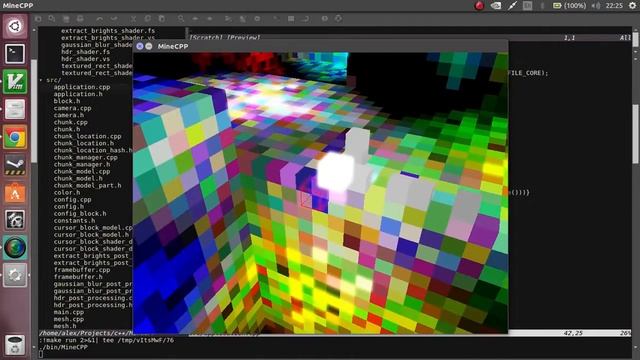Select hdr_shader.fs in the file tree
The height and width of the screenshot is (360, 640).
[x=86, y=52]
